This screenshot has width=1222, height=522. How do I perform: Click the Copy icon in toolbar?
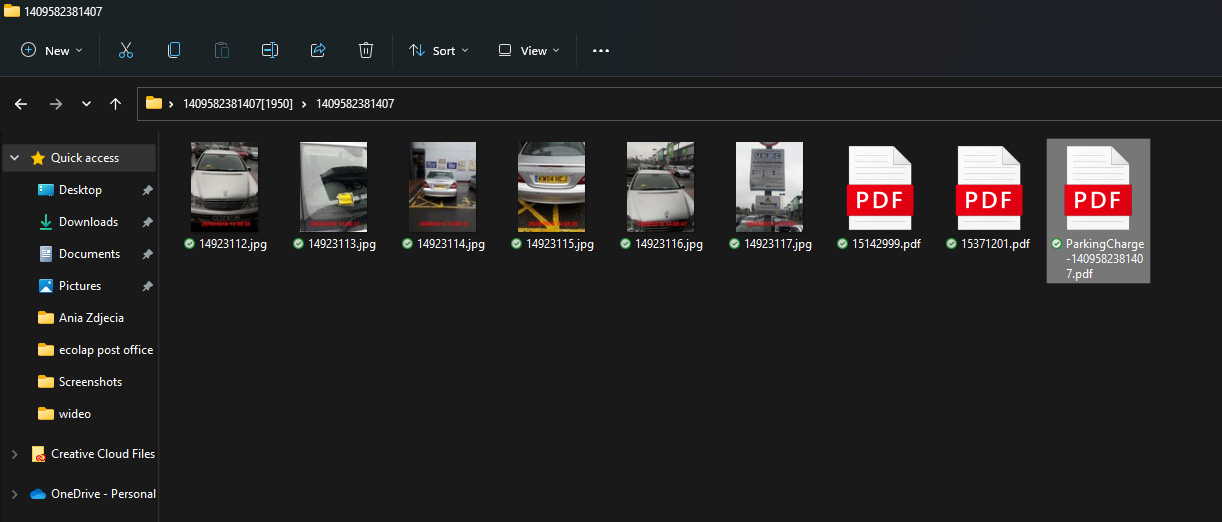(x=174, y=50)
